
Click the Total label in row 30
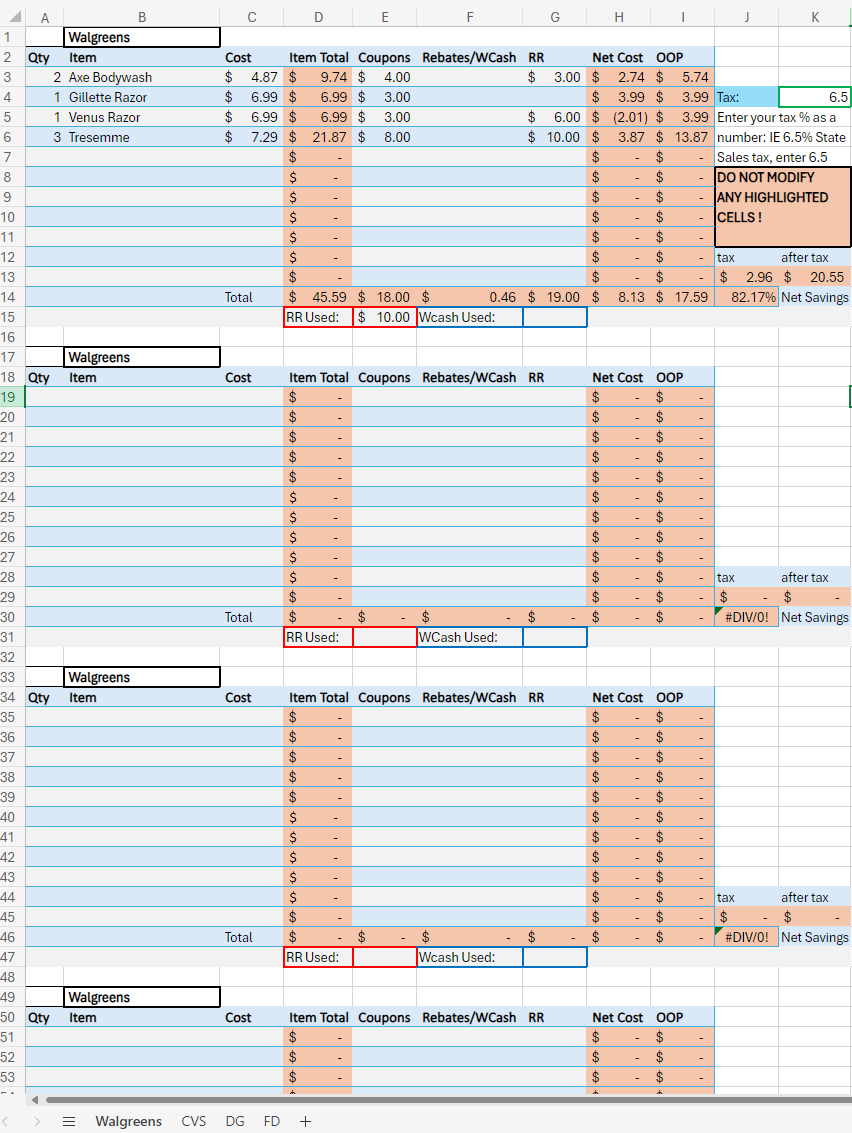(x=238, y=617)
